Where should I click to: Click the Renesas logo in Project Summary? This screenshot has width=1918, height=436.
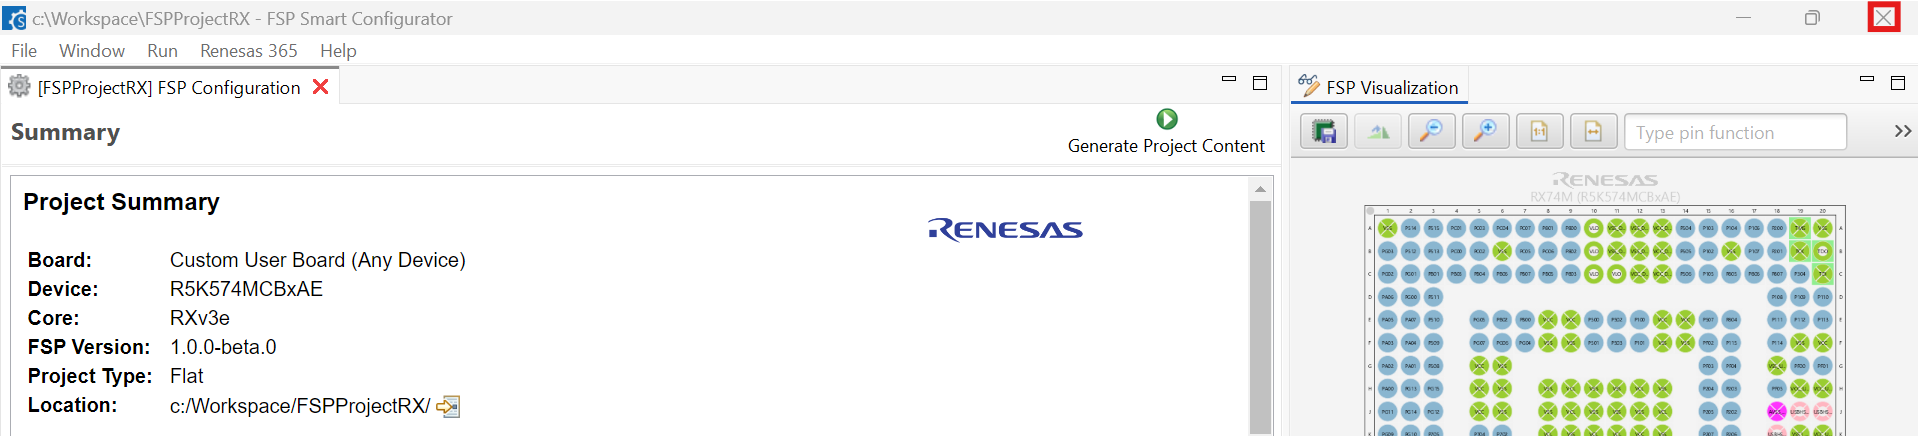(1005, 230)
